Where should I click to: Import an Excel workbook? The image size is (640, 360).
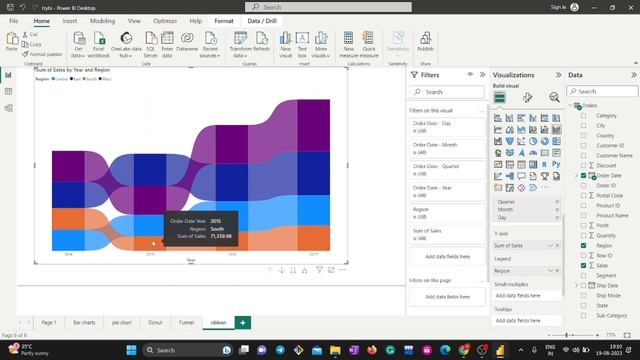coord(99,45)
